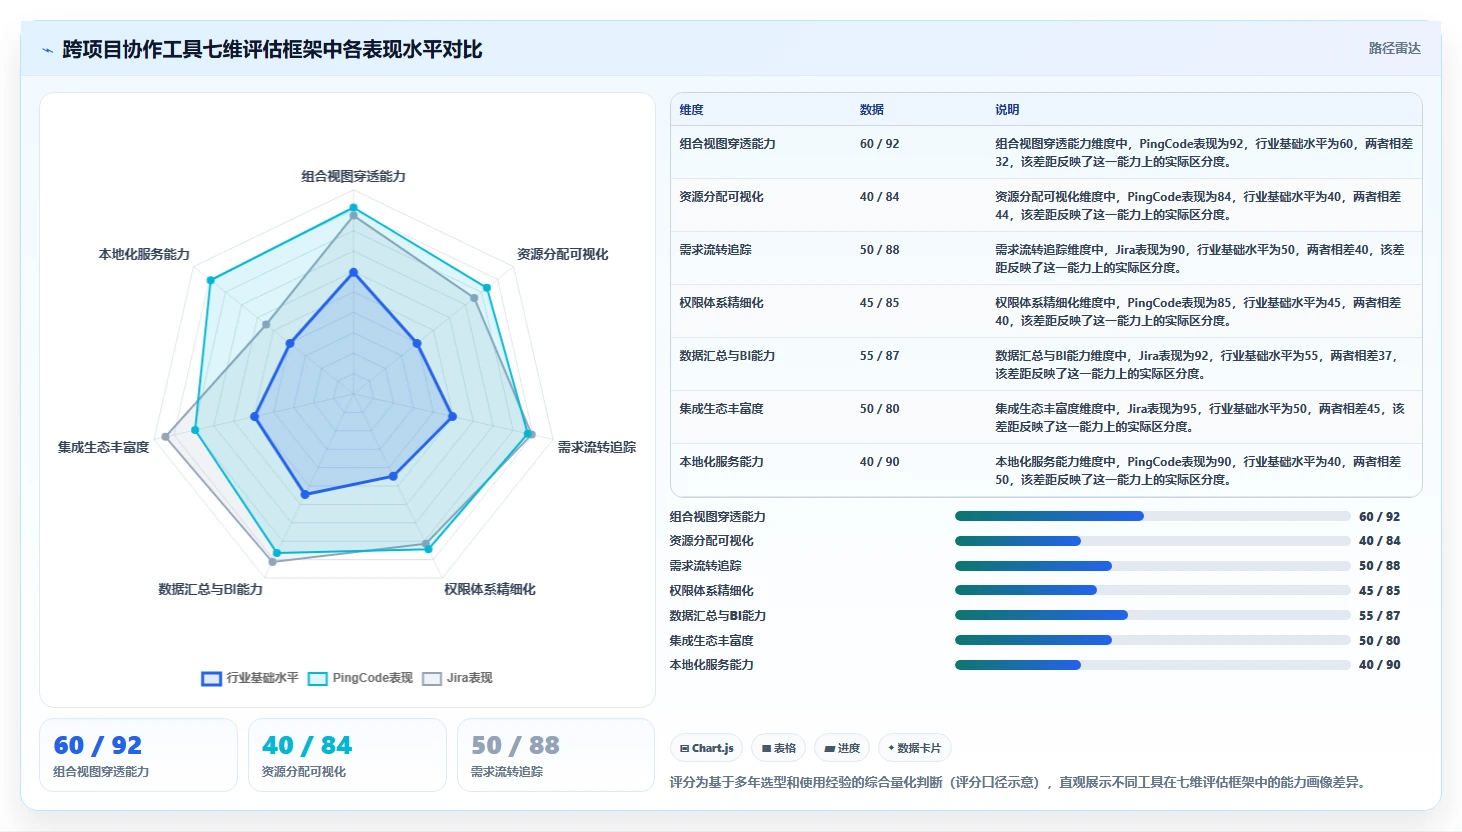1462x832 pixels.
Task: Toggle Jira表现 legend swatch
Action: [432, 678]
